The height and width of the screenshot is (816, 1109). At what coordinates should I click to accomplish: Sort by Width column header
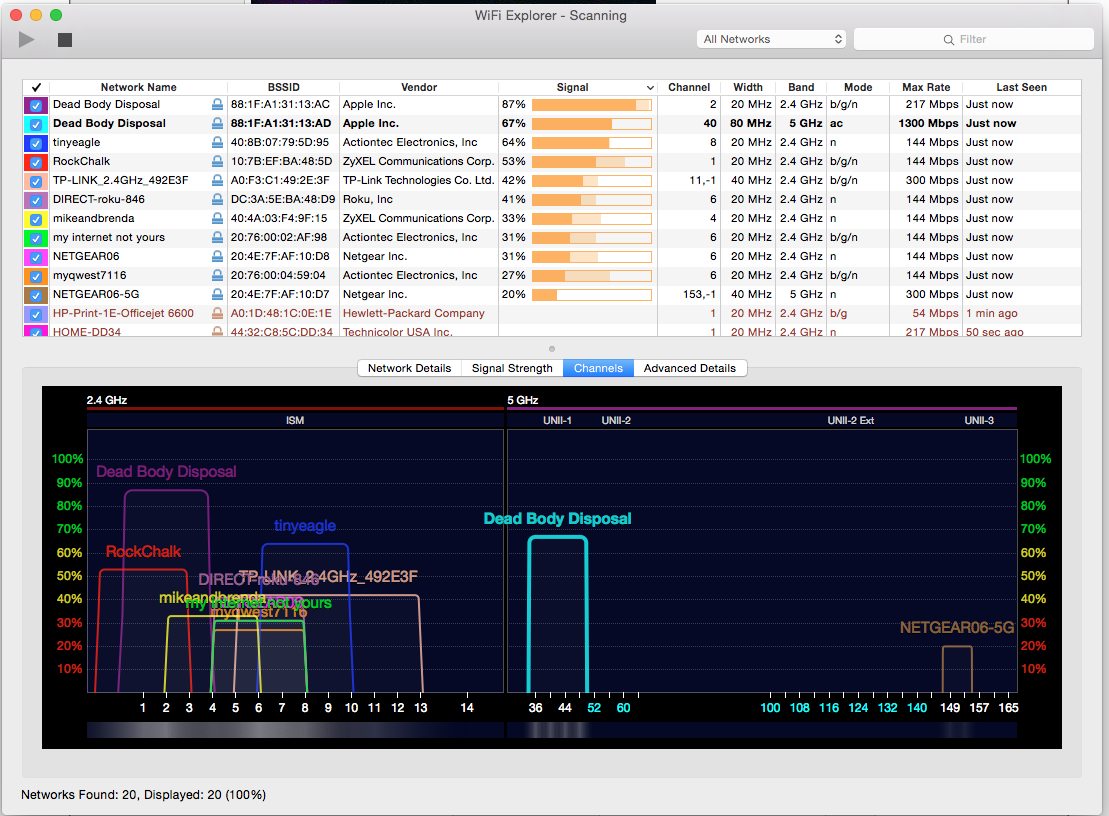[x=748, y=87]
